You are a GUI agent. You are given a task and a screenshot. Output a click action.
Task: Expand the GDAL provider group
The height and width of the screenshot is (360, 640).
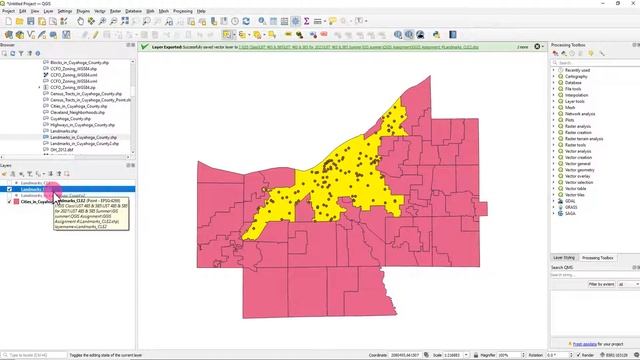pos(554,201)
